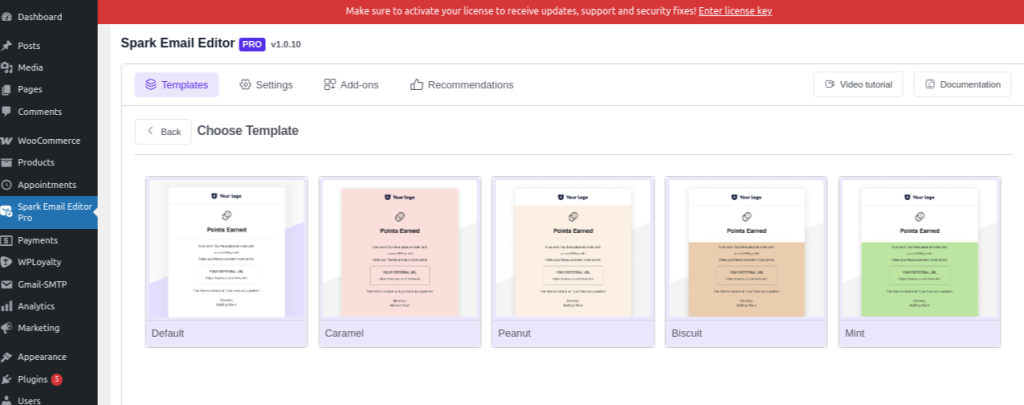
Task: Click the WPLoyalty icon in sidebar
Action: pos(7,263)
